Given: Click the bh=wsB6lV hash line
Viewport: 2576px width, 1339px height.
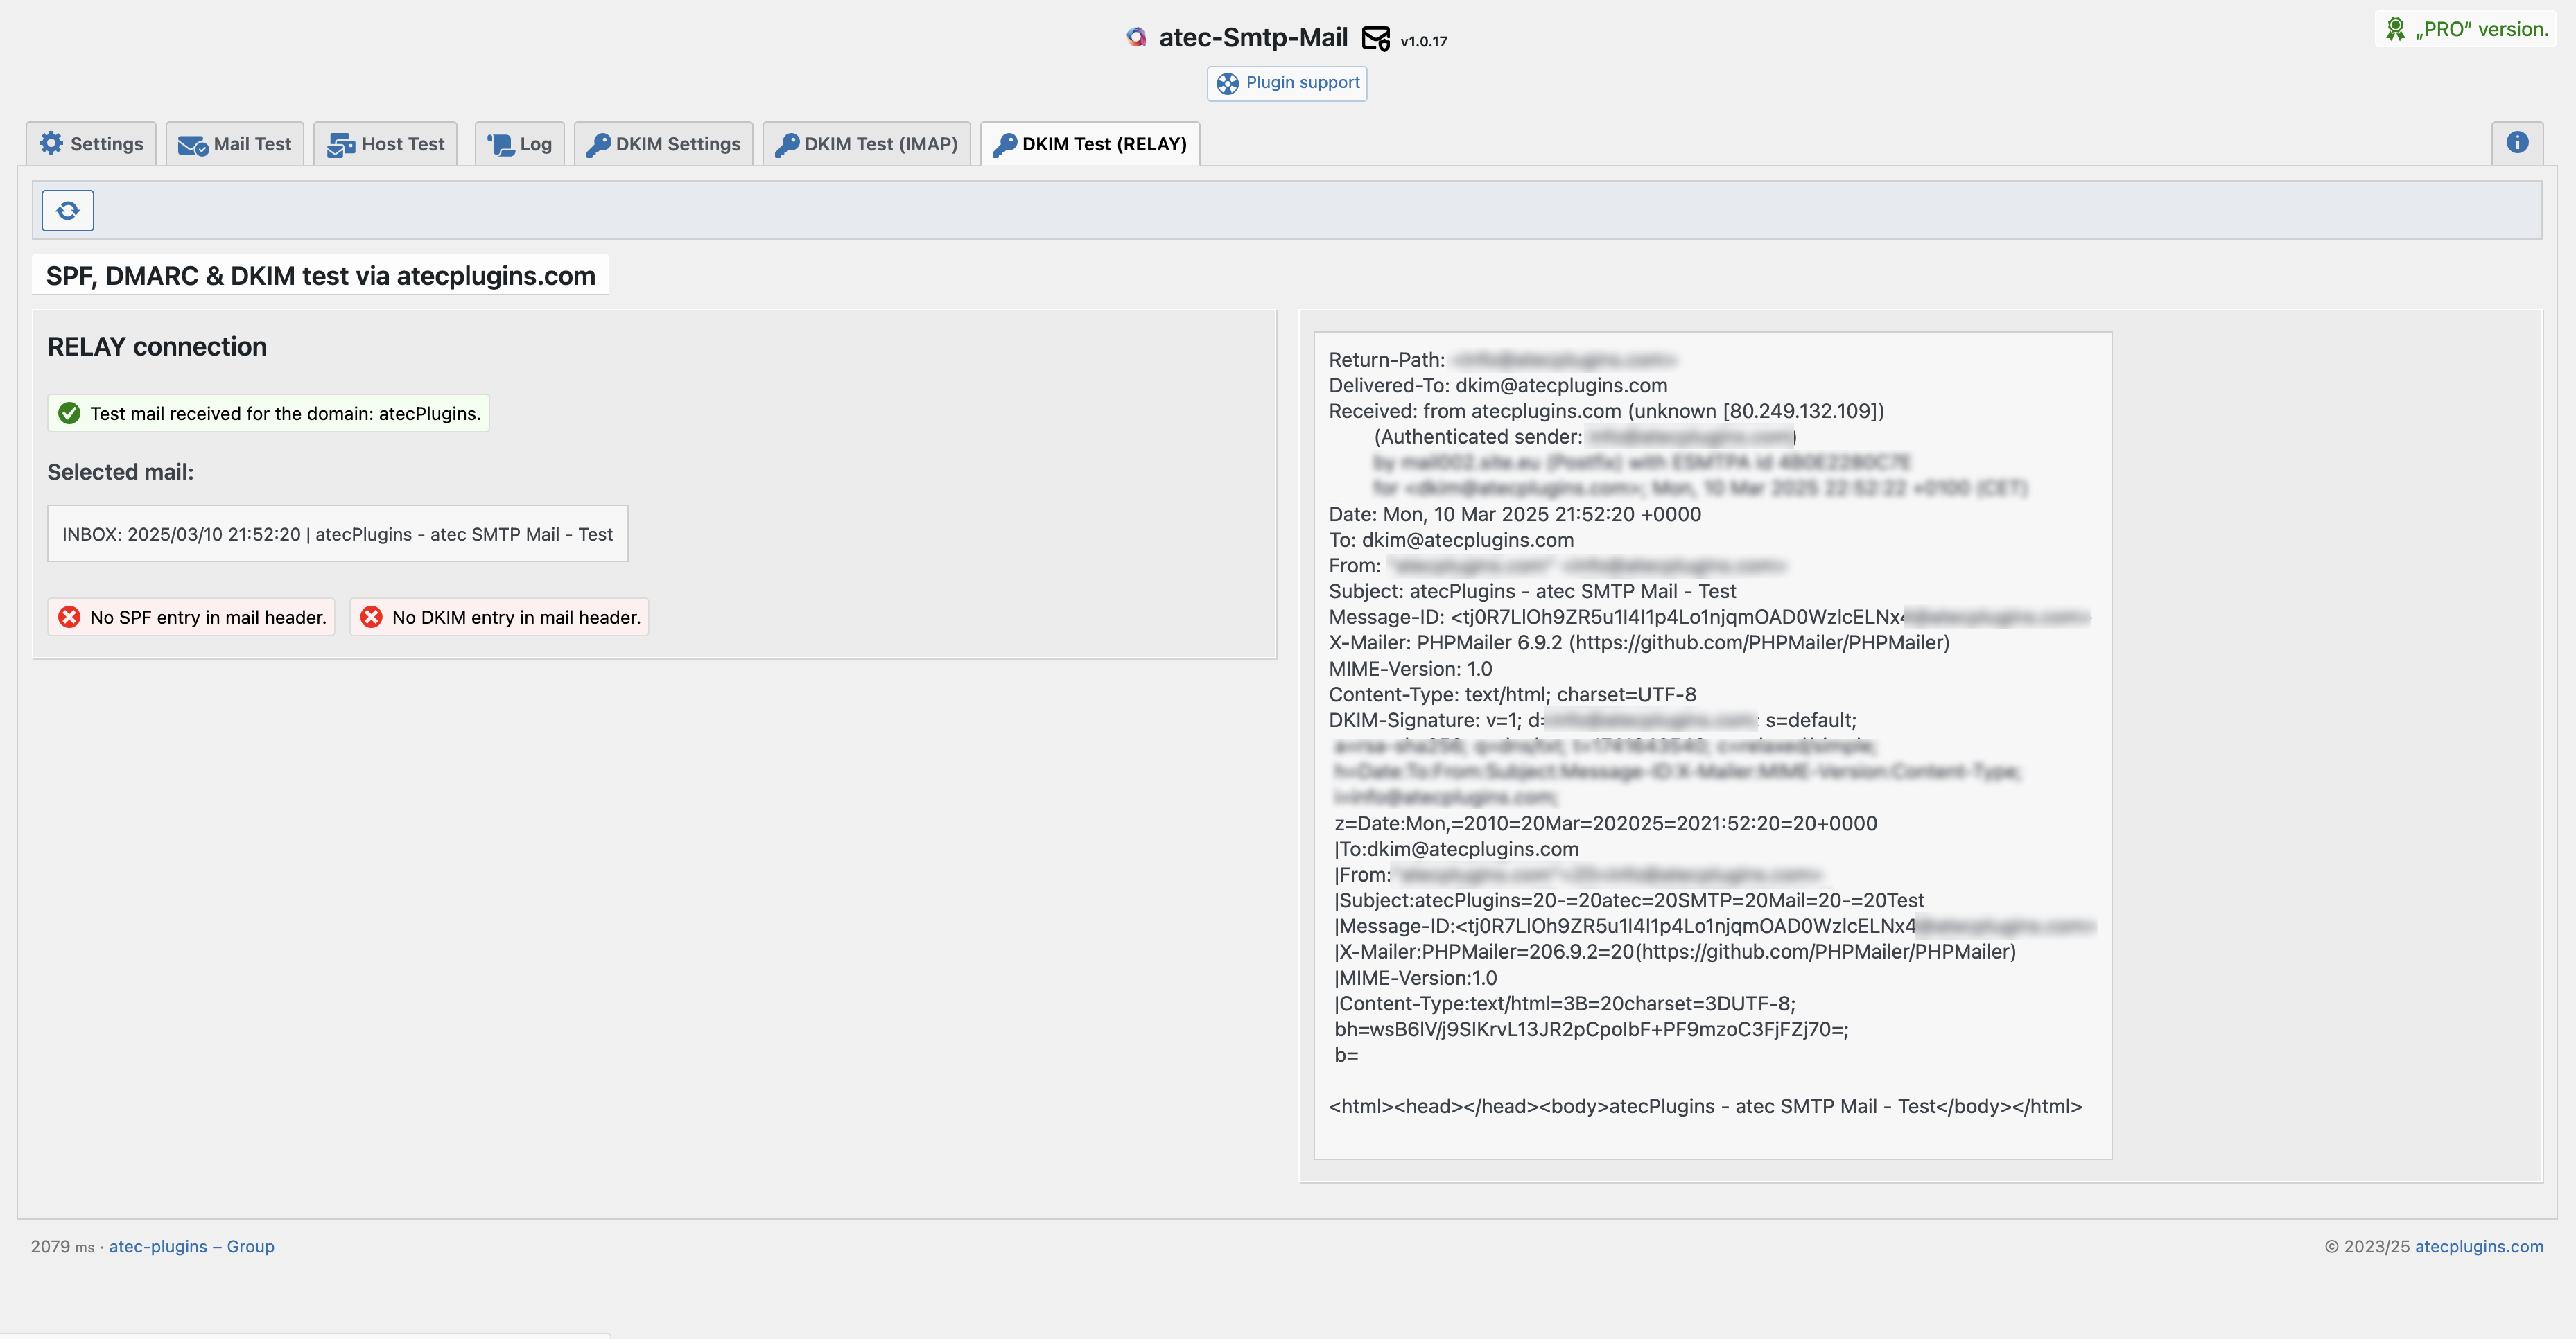Looking at the screenshot, I should coord(1591,1029).
